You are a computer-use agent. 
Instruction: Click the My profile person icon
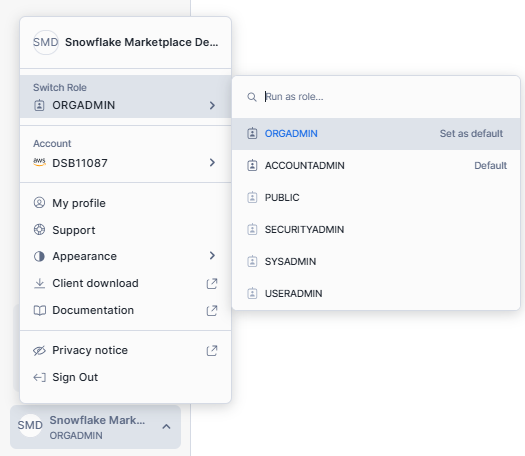pos(39,203)
